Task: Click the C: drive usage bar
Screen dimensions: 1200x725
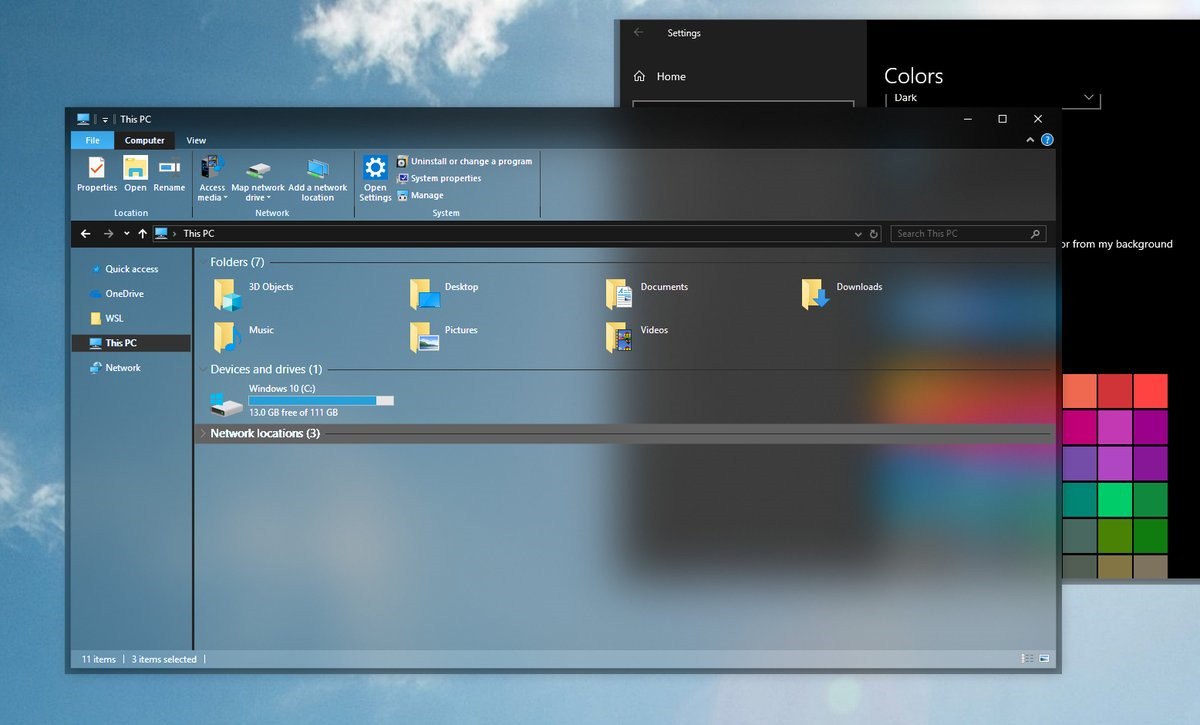Action: [321, 400]
